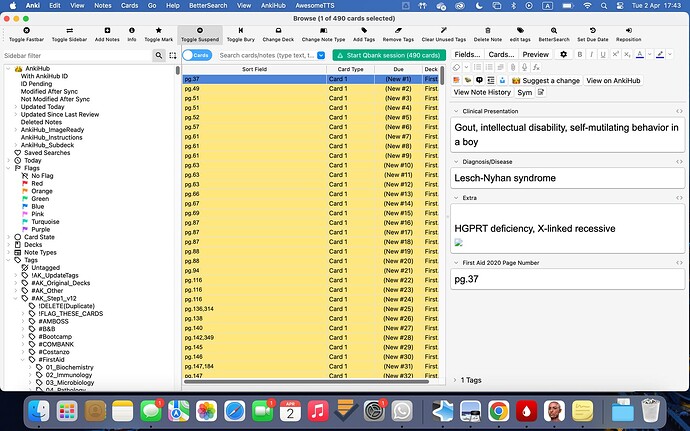Click Toggle Bury toolbar icon
The width and height of the screenshot is (690, 431).
pyautogui.click(x=241, y=30)
